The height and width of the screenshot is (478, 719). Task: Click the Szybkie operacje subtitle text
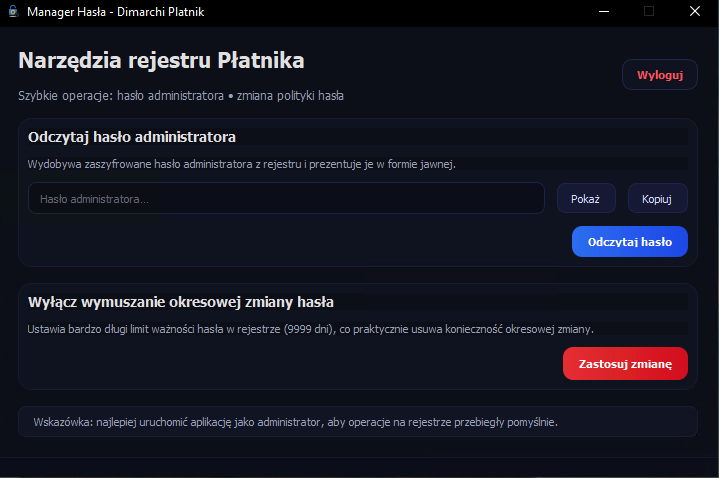(181, 96)
